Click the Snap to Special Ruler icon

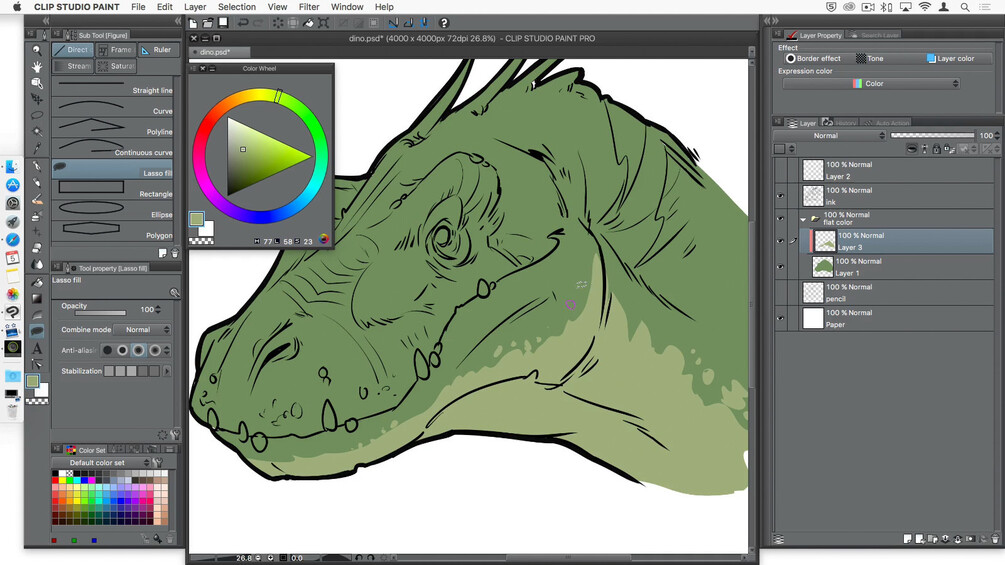click(408, 23)
